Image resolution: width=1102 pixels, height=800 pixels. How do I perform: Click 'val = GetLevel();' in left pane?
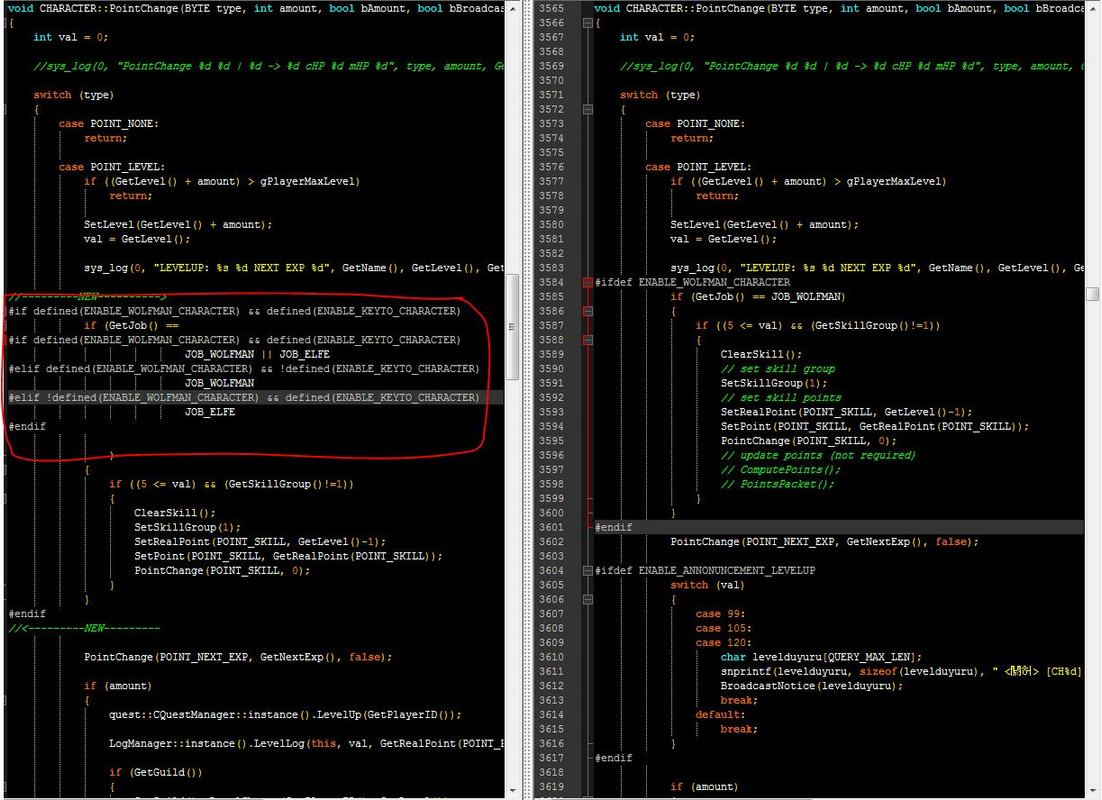click(137, 239)
